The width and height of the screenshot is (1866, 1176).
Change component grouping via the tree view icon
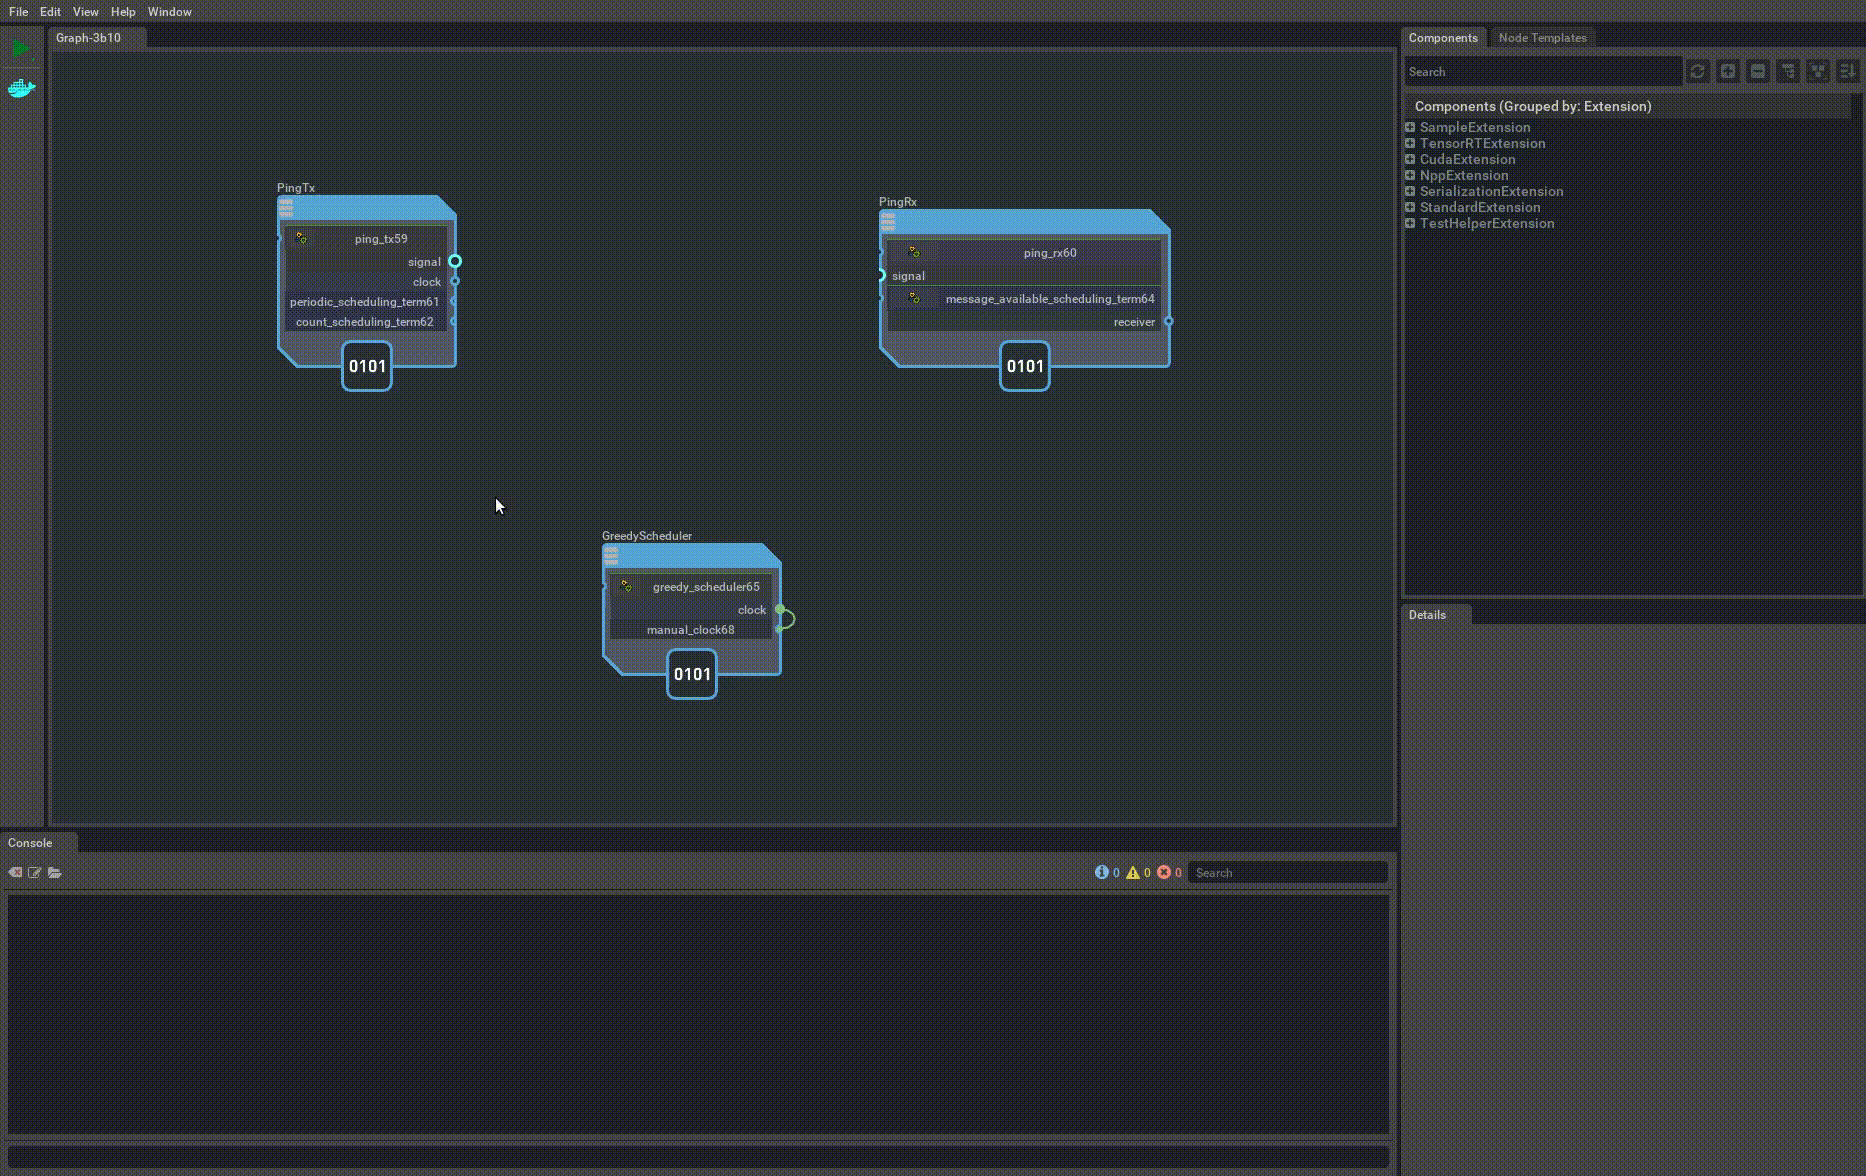(x=1788, y=71)
